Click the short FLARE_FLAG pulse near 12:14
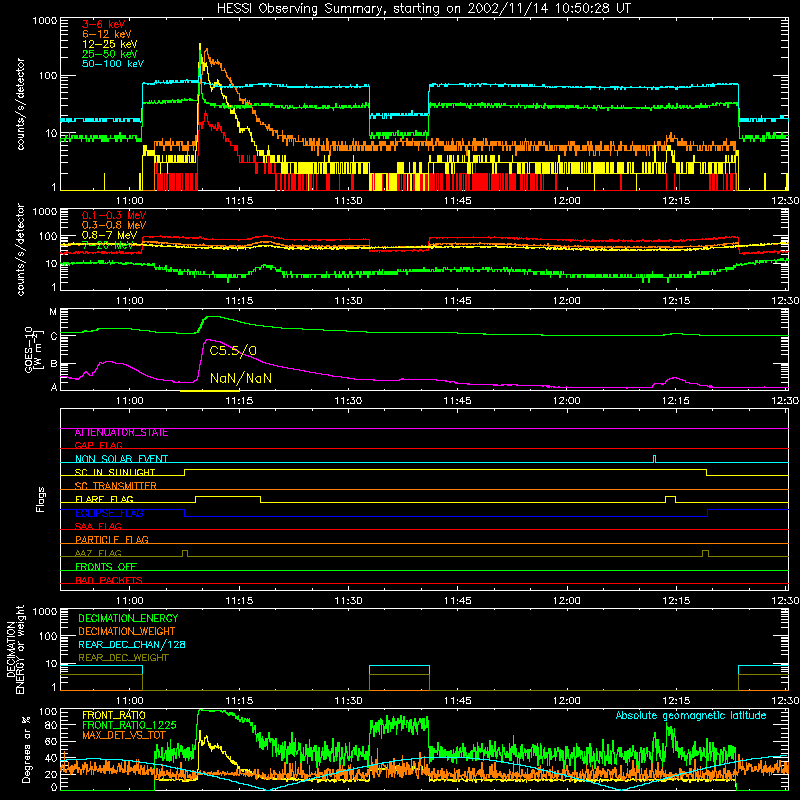Screen dimensions: 800x800 pos(670,499)
